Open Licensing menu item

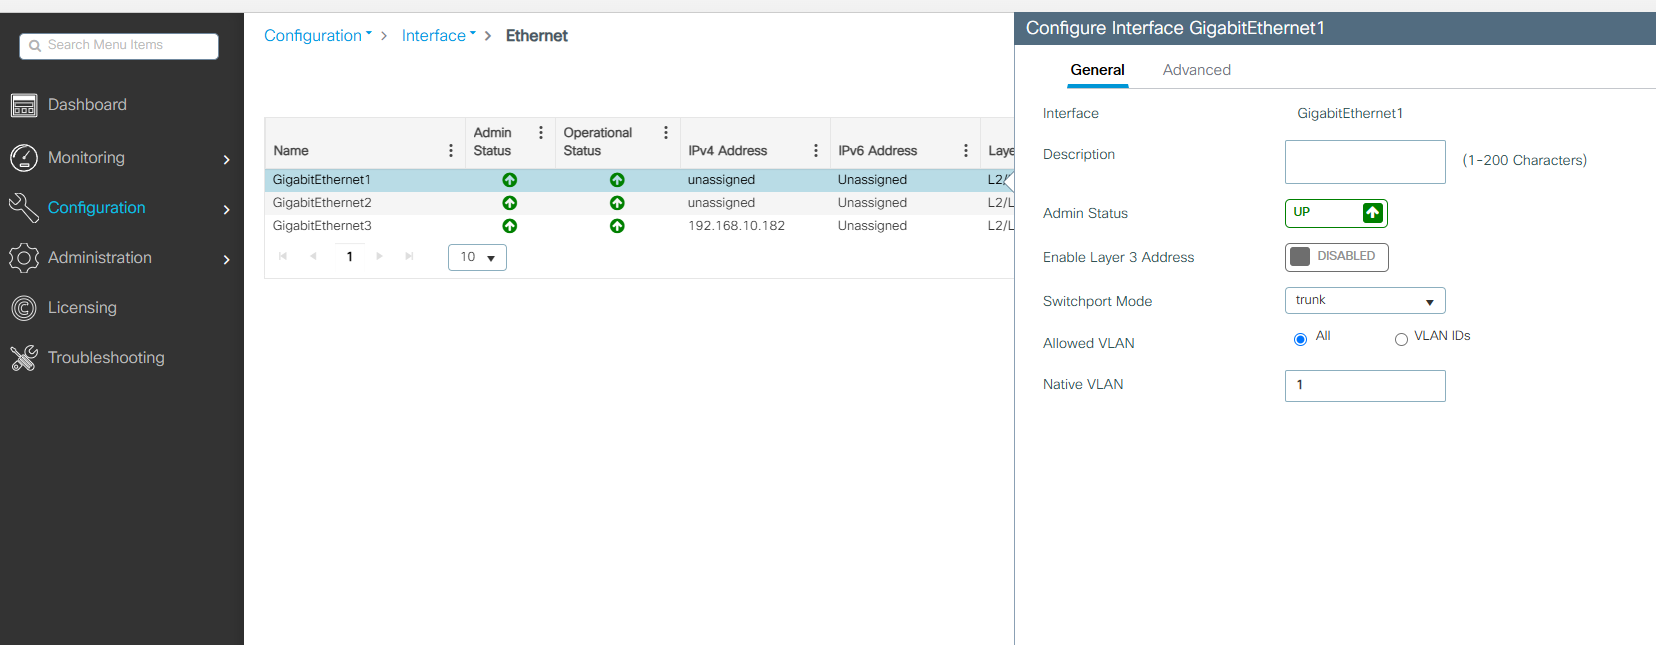[x=82, y=308]
